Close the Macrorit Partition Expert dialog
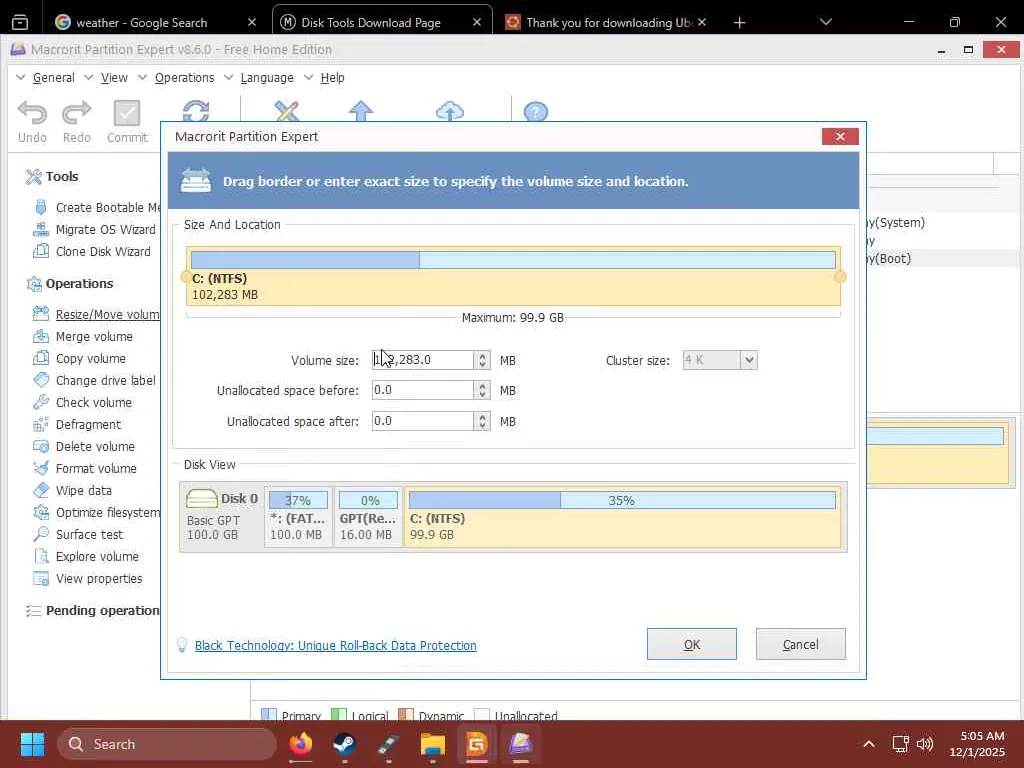Viewport: 1024px width, 768px height. (840, 136)
